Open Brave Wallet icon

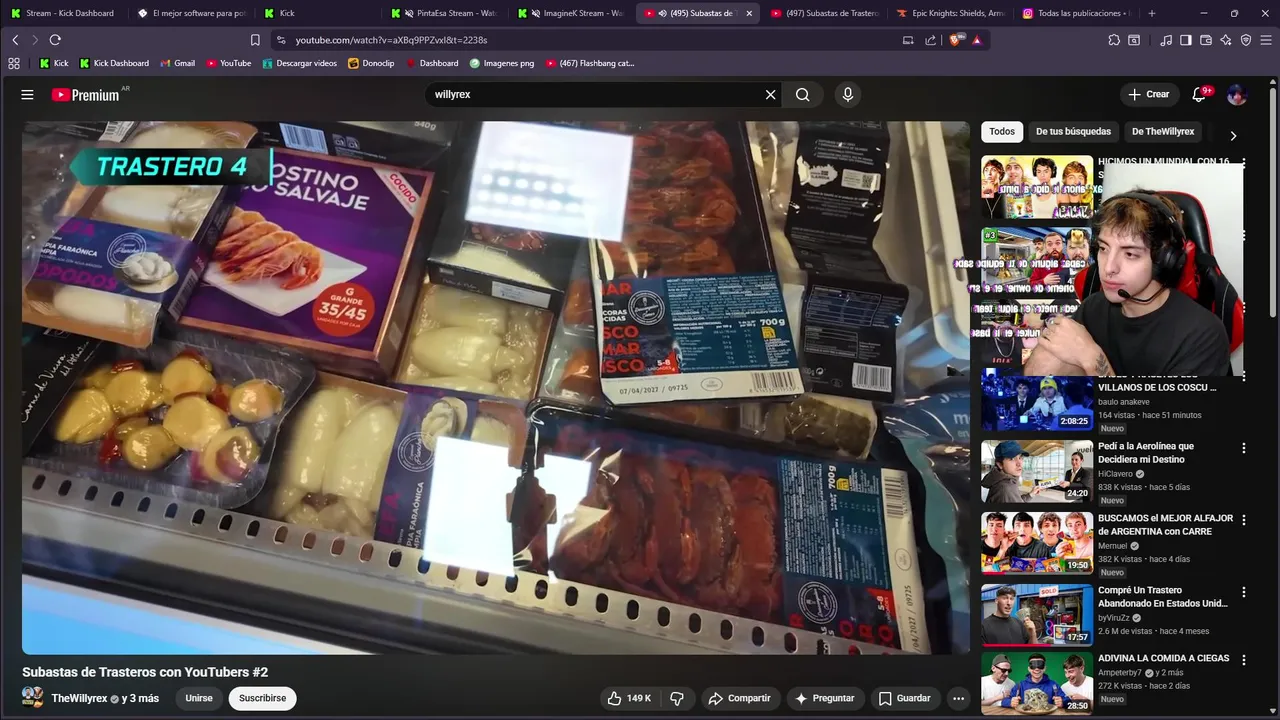click(1206, 40)
